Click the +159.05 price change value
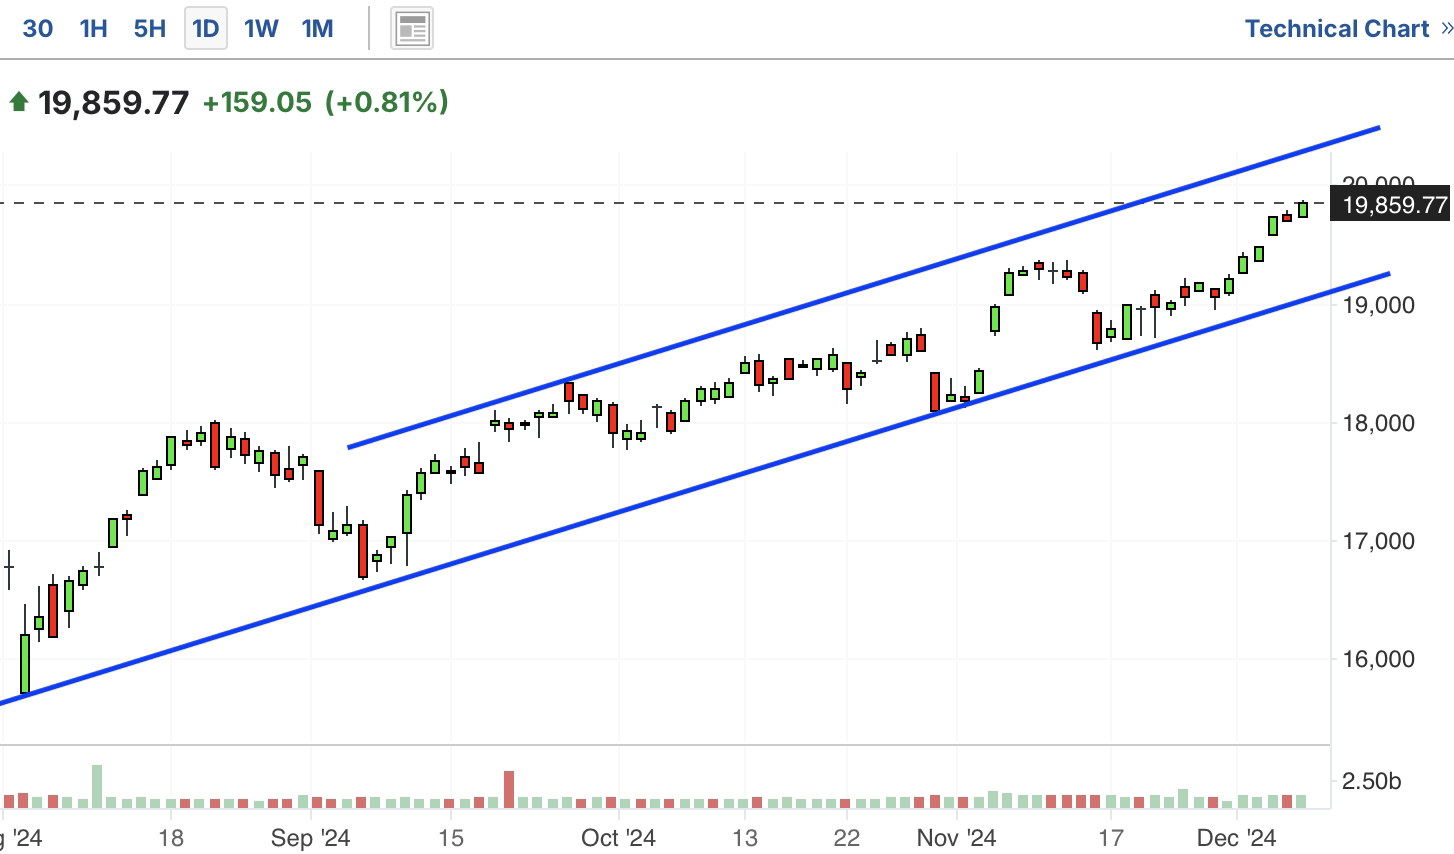 click(x=257, y=102)
